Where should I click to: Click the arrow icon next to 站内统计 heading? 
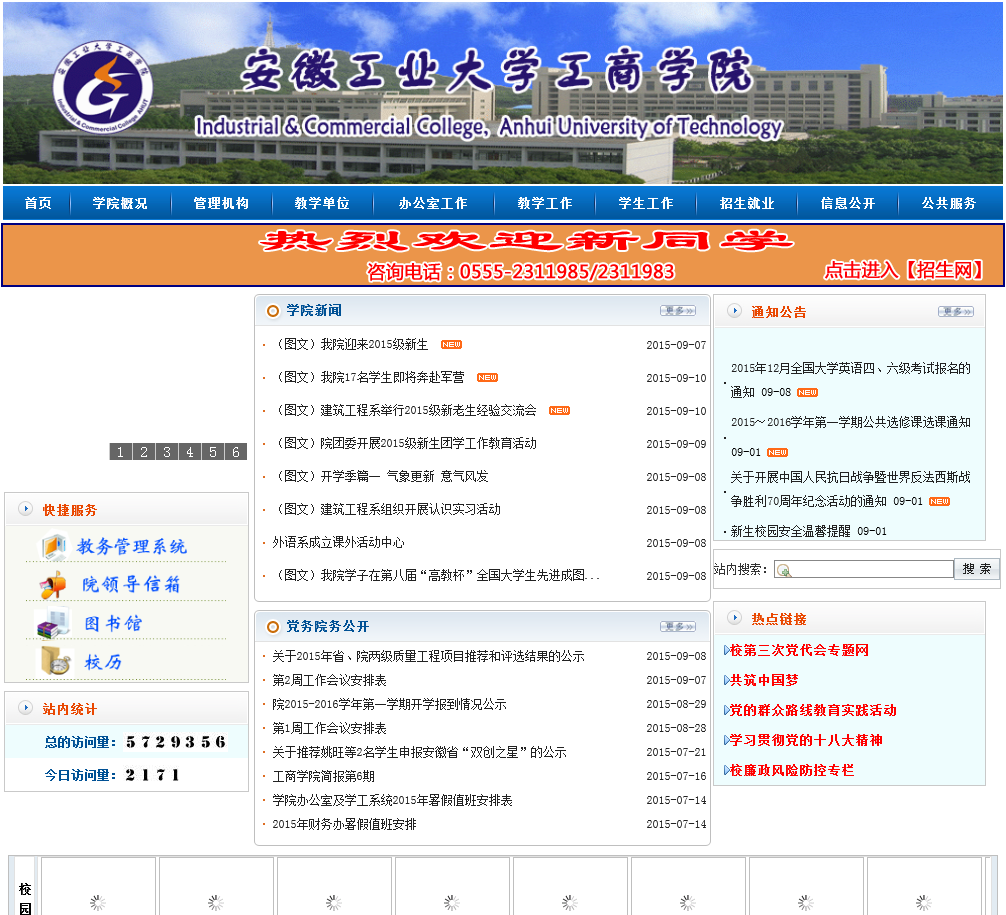click(26, 708)
